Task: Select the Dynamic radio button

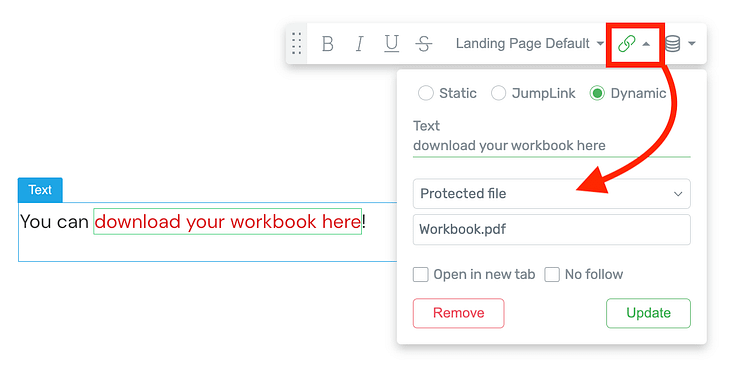Action: [597, 93]
